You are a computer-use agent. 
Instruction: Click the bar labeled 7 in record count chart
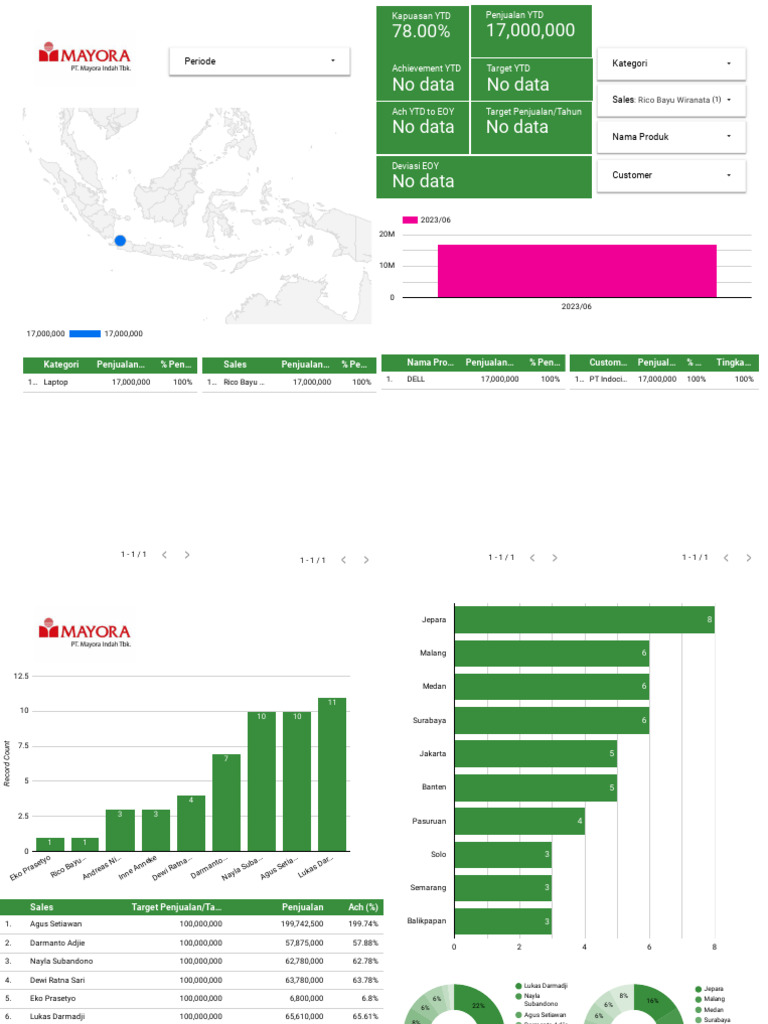point(226,803)
